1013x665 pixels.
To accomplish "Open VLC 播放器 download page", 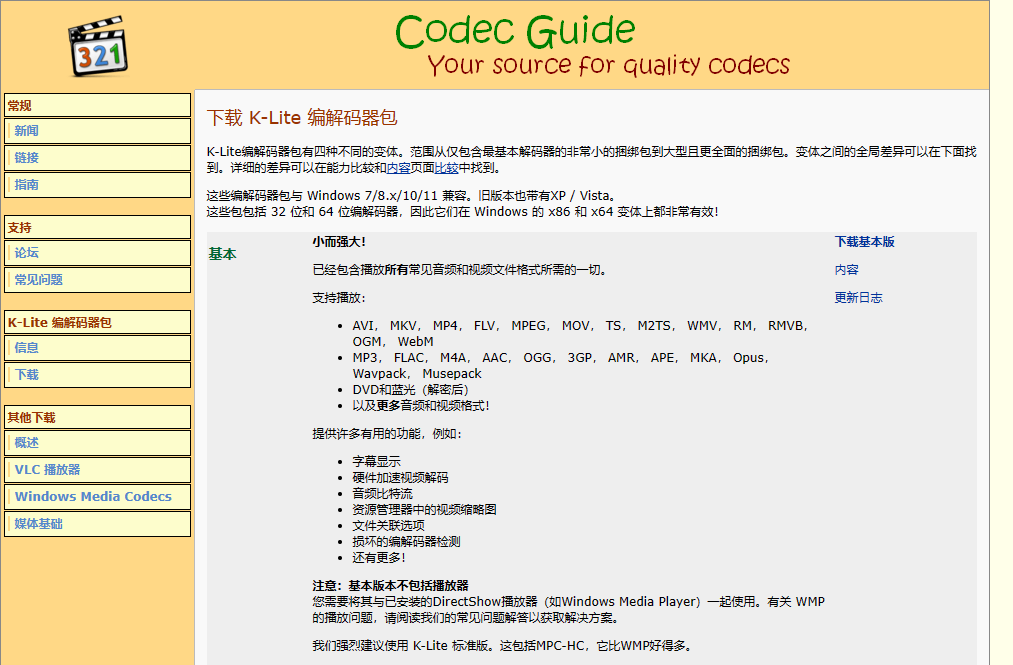I will 47,470.
